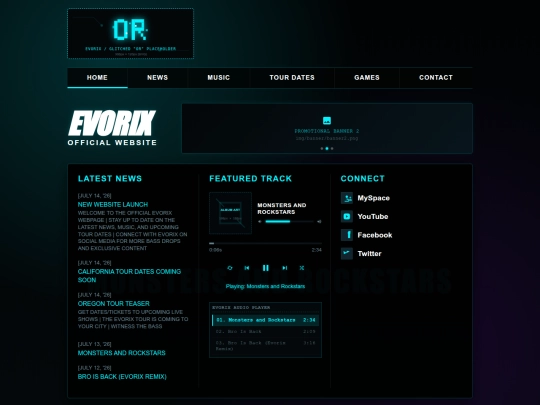Click the album art thumbnail
The image size is (540, 405).
tap(230, 213)
